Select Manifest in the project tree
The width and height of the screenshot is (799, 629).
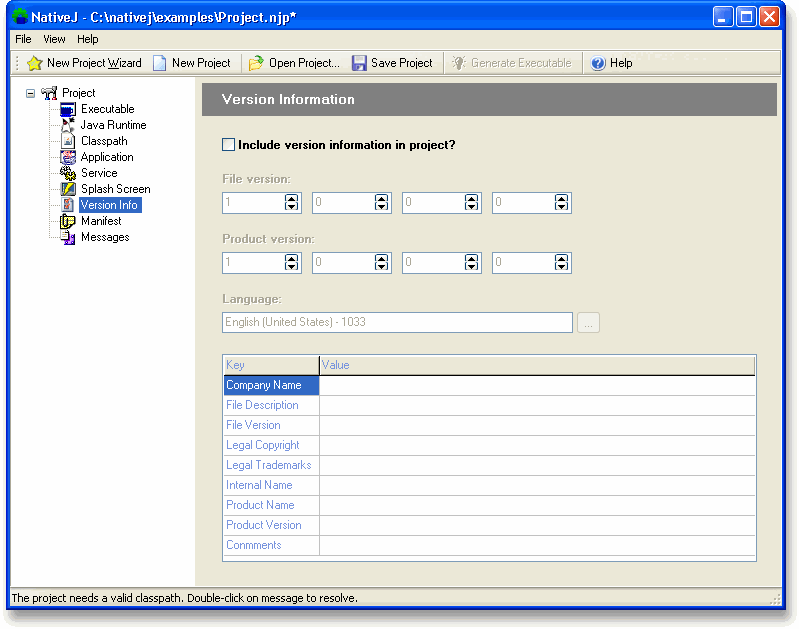click(x=100, y=221)
